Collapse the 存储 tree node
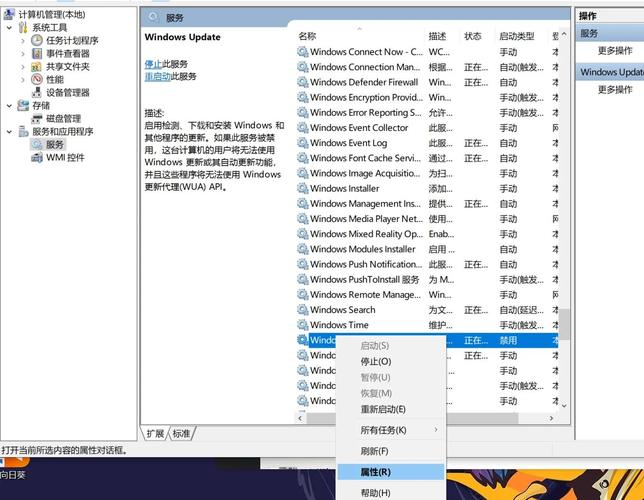 (x=9, y=106)
